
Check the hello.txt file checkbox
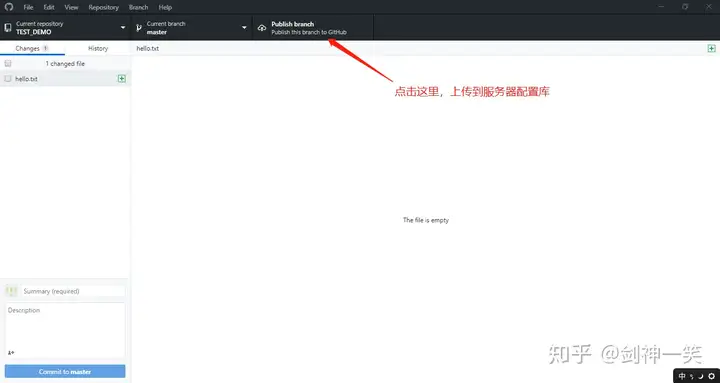click(8, 79)
